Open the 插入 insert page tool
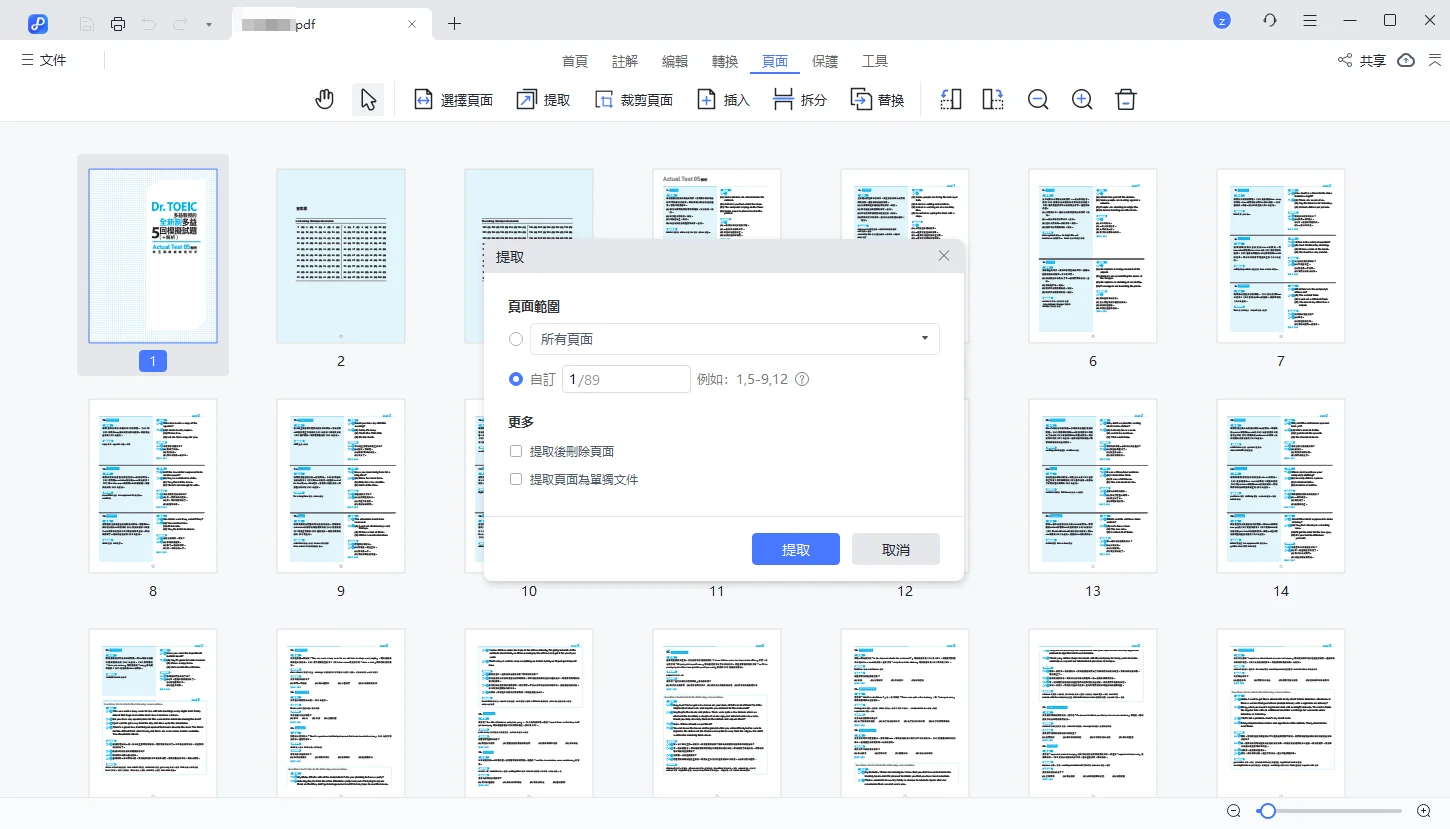 [x=722, y=99]
